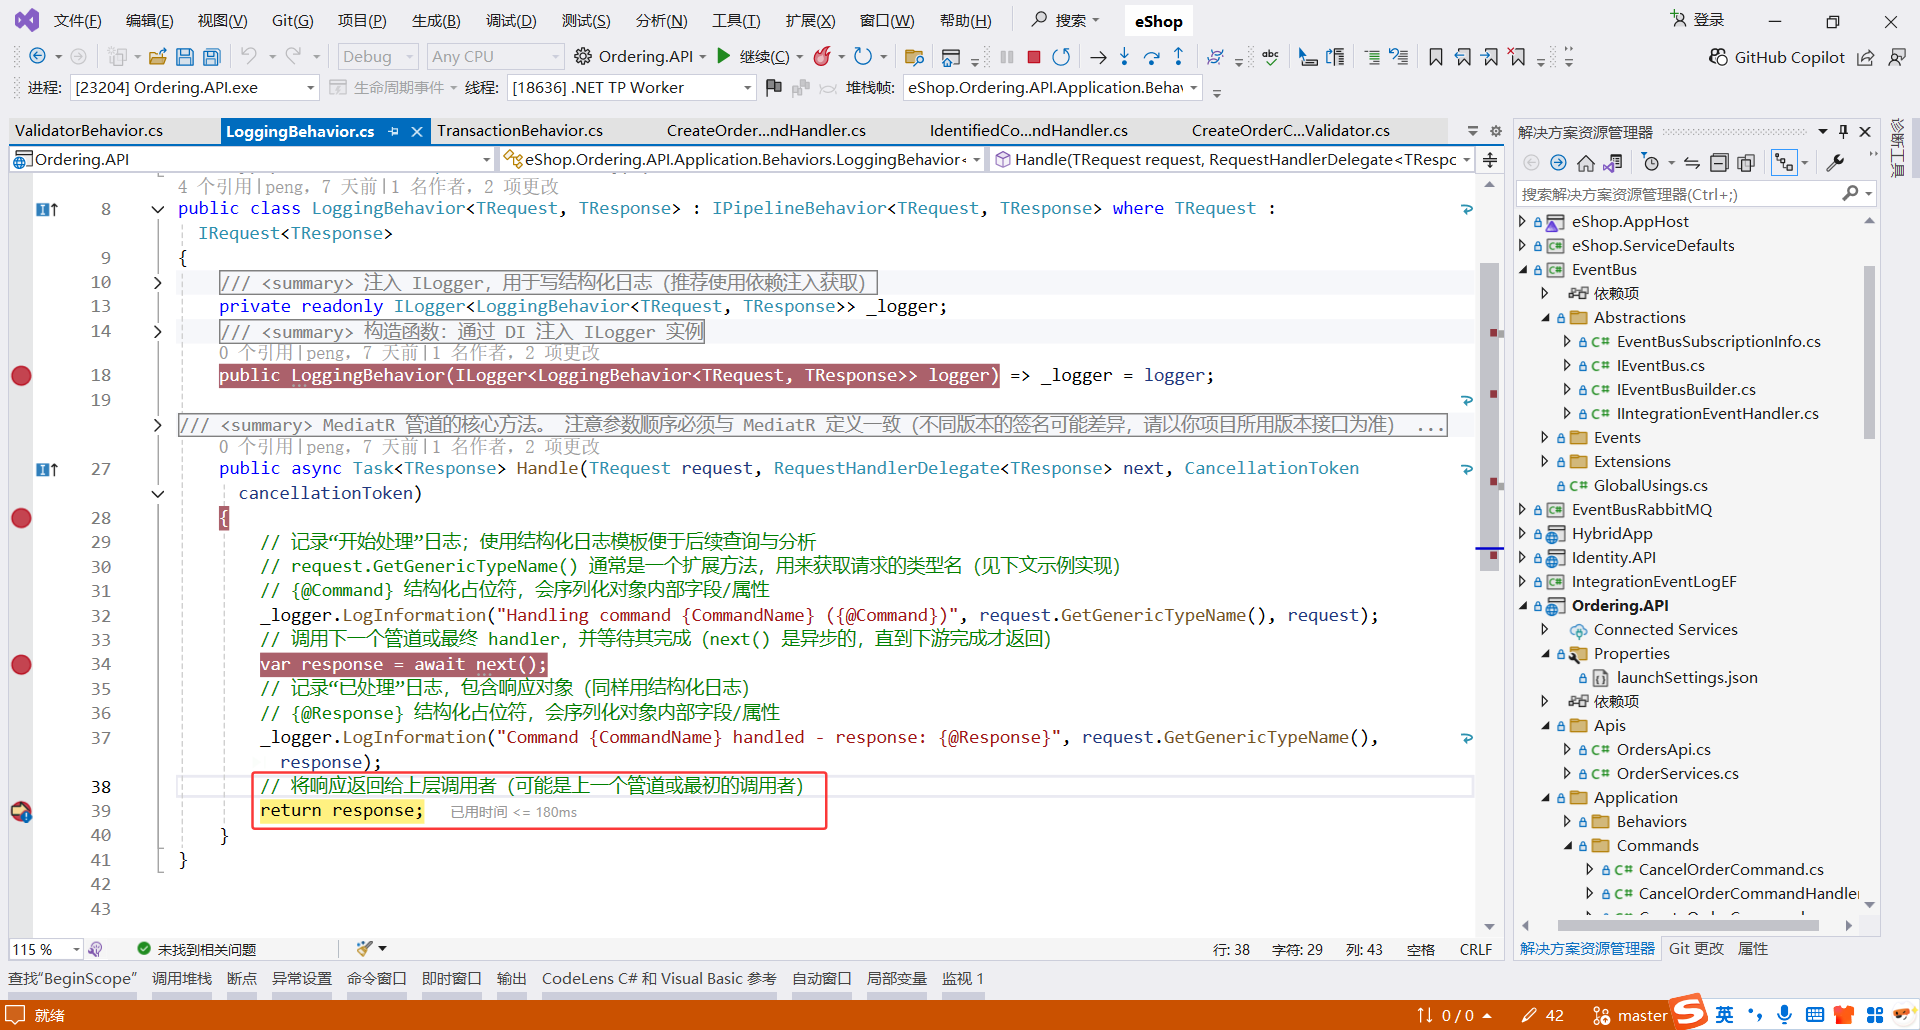
Task: Switch to the TransactionBehavior.cs tab
Action: (x=520, y=130)
